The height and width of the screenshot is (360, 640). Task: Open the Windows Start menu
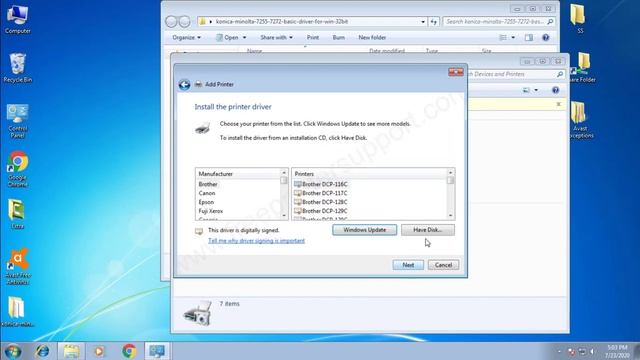coord(12,351)
